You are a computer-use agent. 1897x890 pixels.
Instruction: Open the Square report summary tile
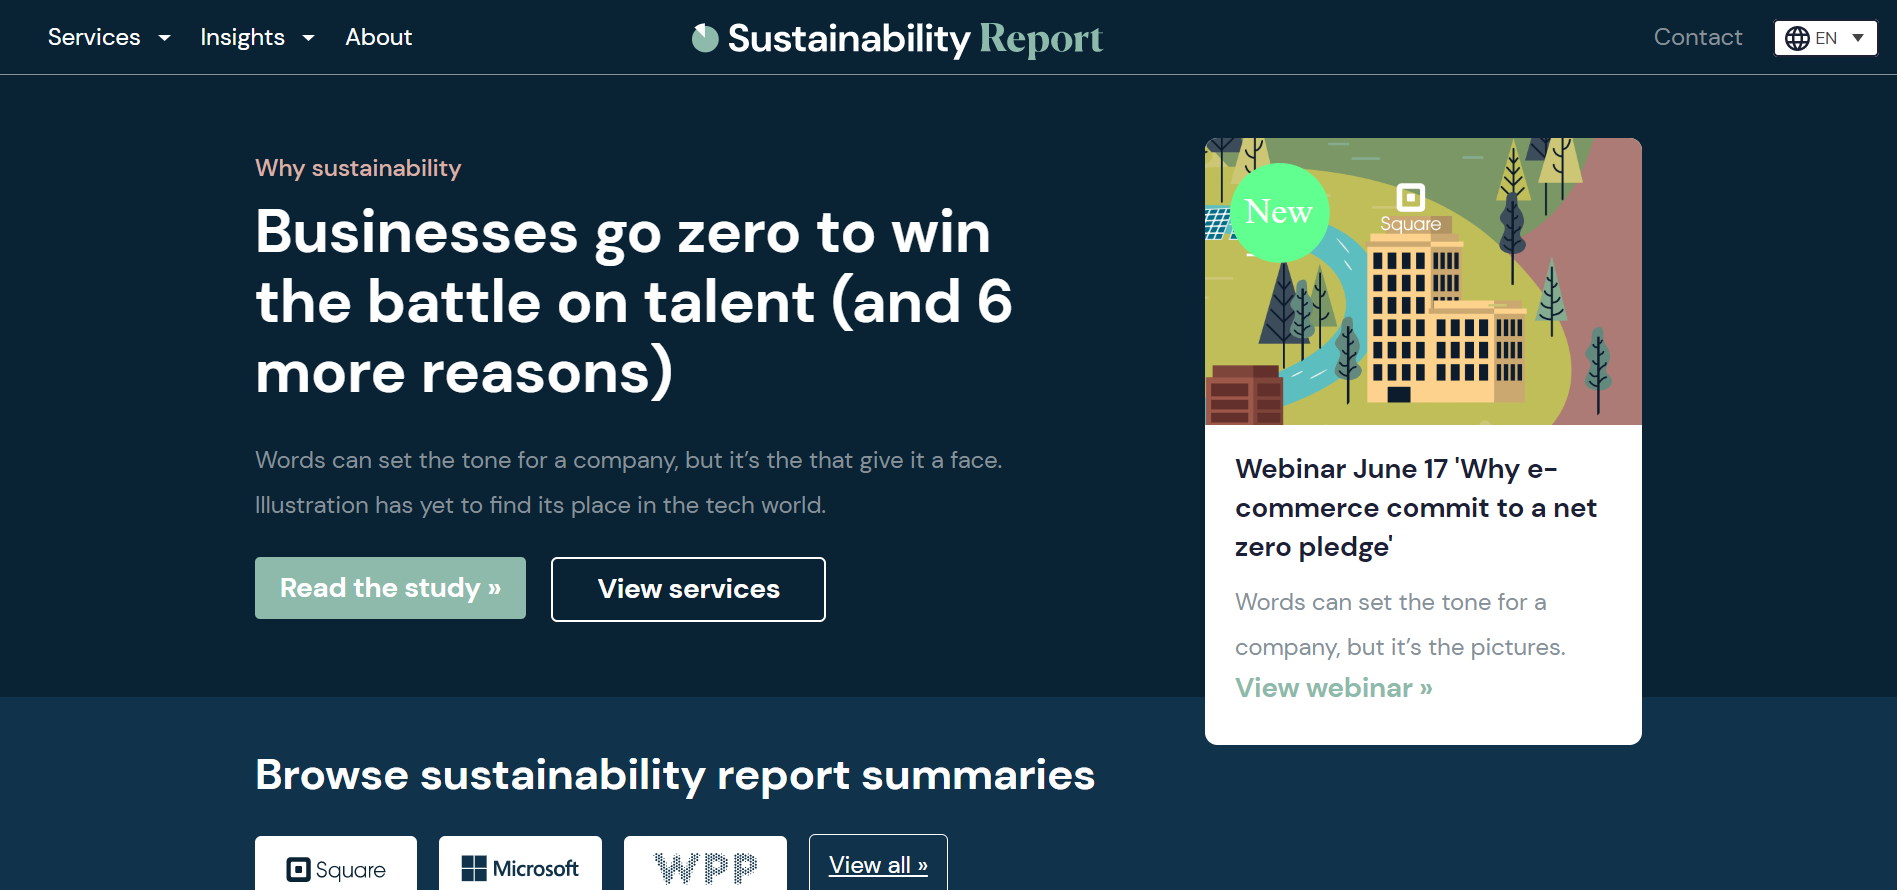336,868
